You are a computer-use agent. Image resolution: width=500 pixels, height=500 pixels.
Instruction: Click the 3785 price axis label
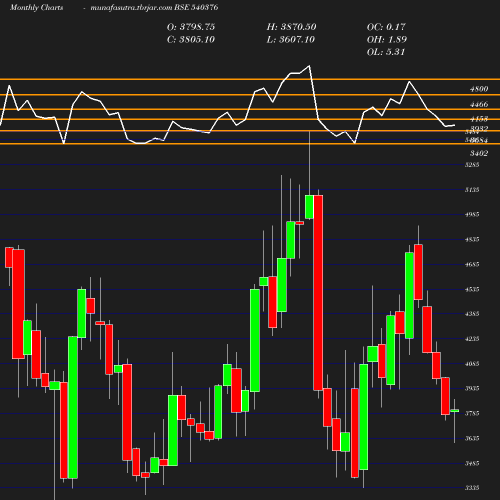pyautogui.click(x=472, y=413)
